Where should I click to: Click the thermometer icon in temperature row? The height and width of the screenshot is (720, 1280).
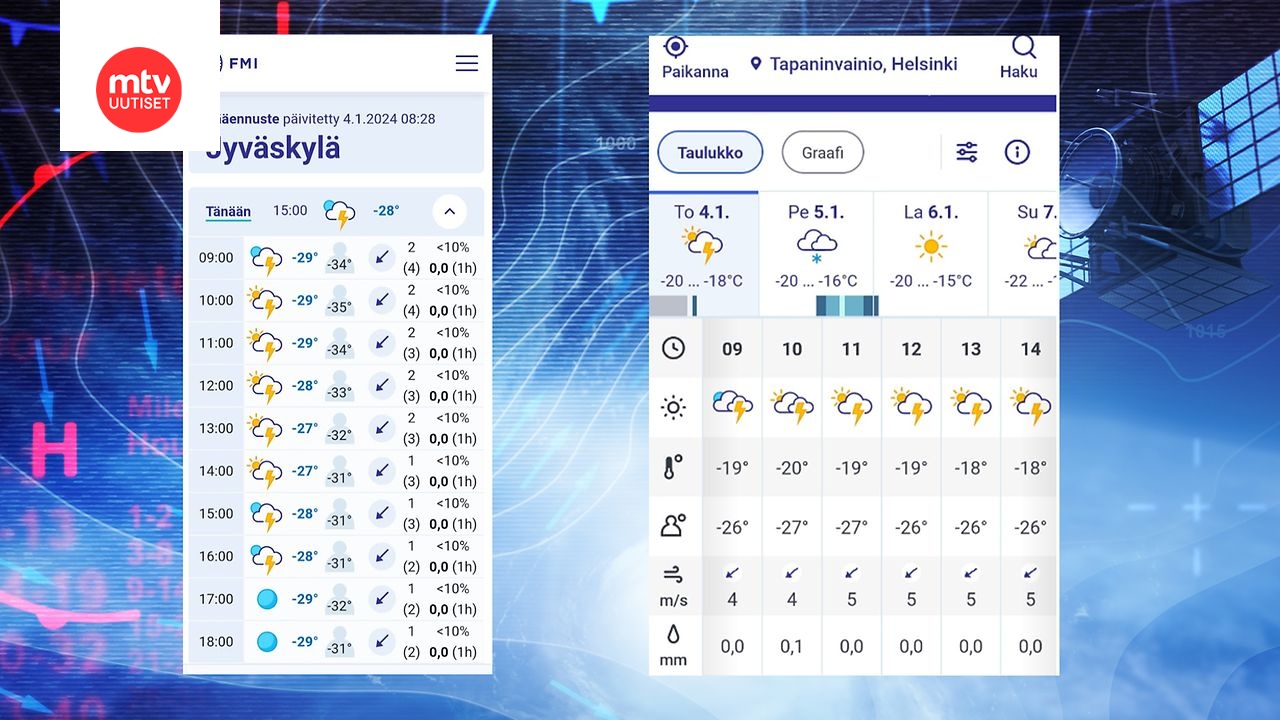[674, 466]
